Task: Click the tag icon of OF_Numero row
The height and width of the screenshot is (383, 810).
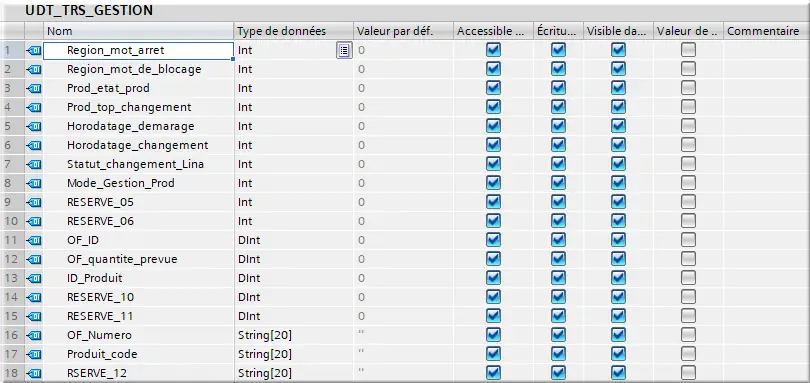Action: coord(34,335)
